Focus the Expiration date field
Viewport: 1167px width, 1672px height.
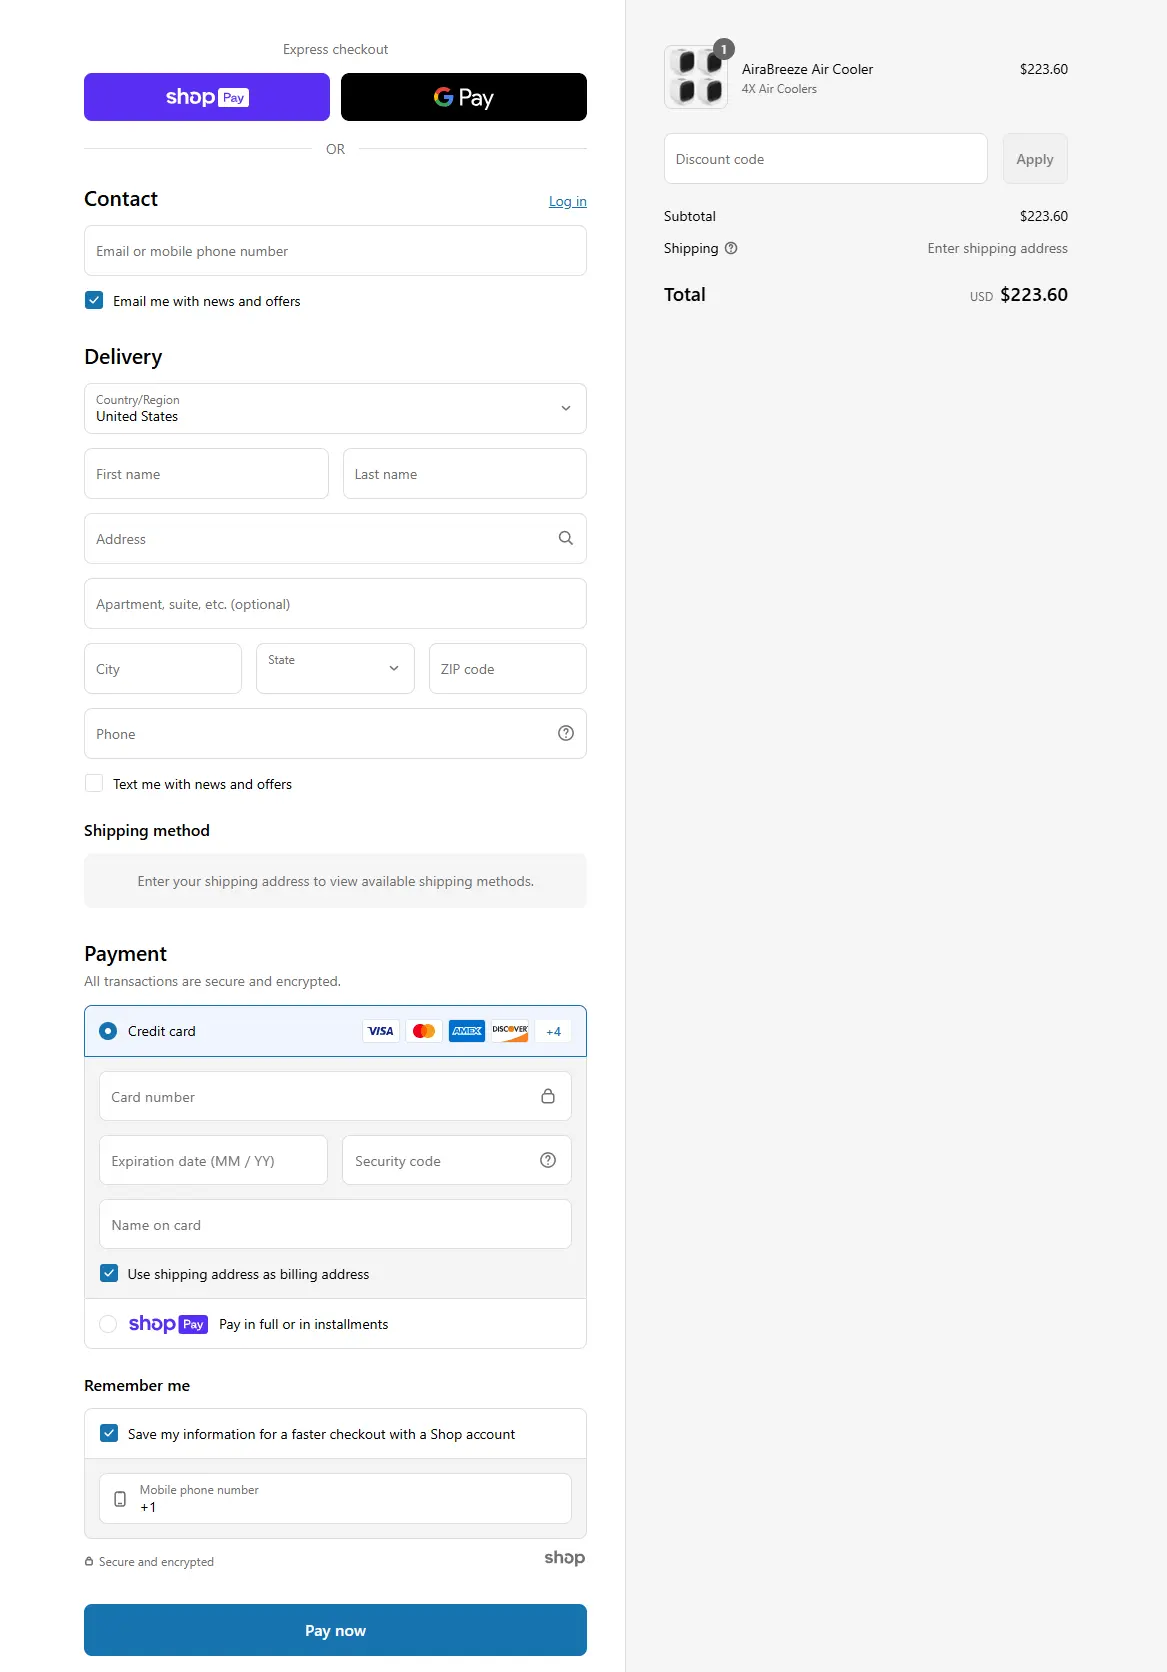coord(213,1161)
